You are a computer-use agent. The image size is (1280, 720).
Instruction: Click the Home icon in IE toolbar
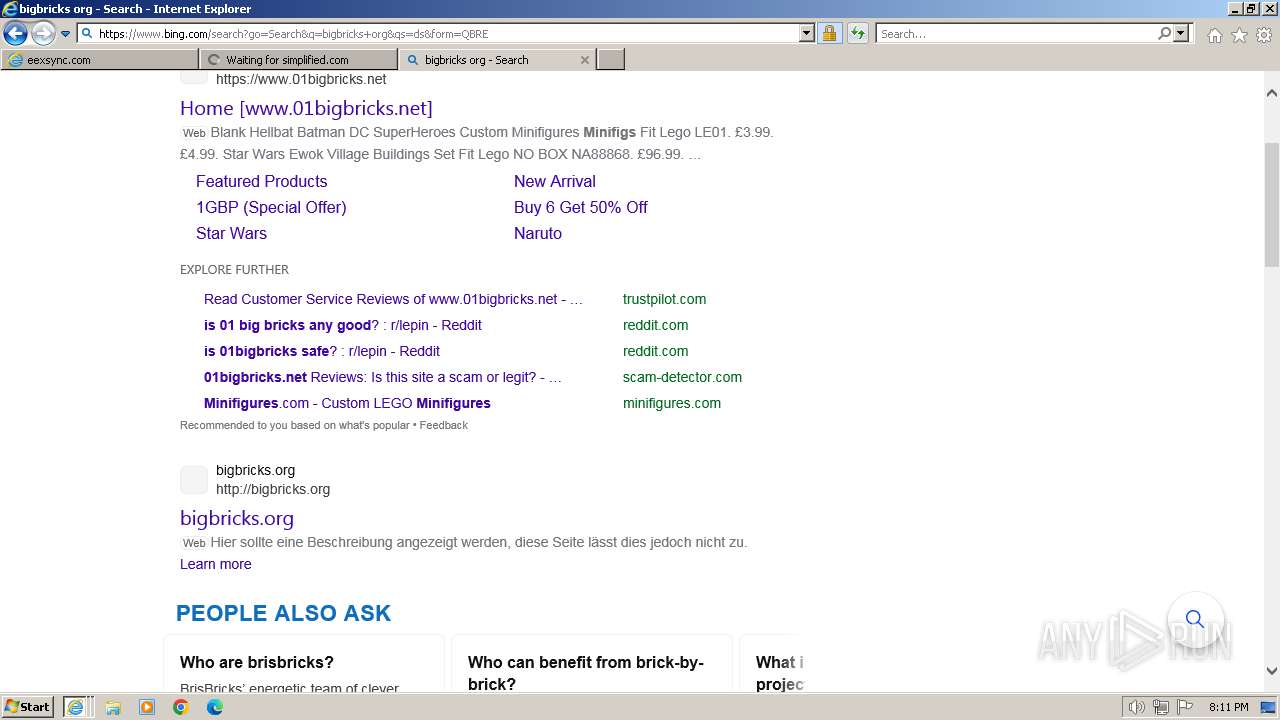click(x=1214, y=35)
